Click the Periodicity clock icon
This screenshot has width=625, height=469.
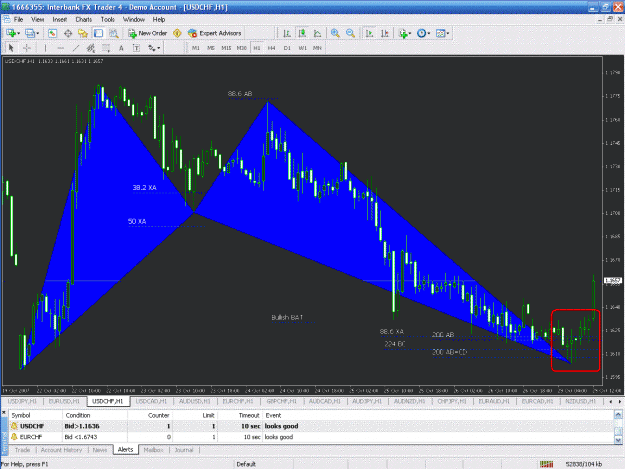click(421, 33)
